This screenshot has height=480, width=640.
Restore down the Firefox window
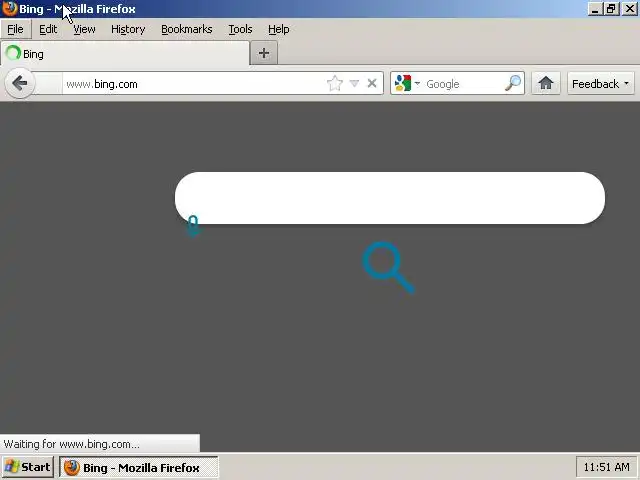click(x=611, y=9)
